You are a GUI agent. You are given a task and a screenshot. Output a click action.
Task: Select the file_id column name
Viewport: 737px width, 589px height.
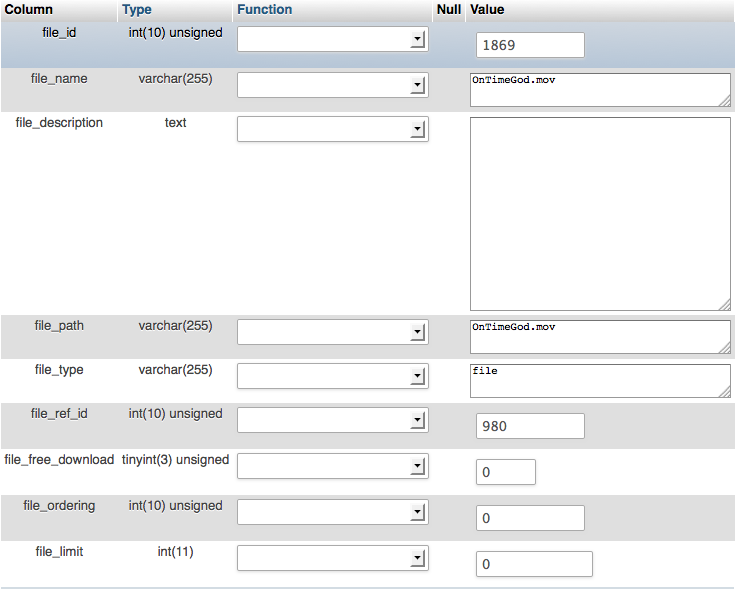click(x=59, y=33)
